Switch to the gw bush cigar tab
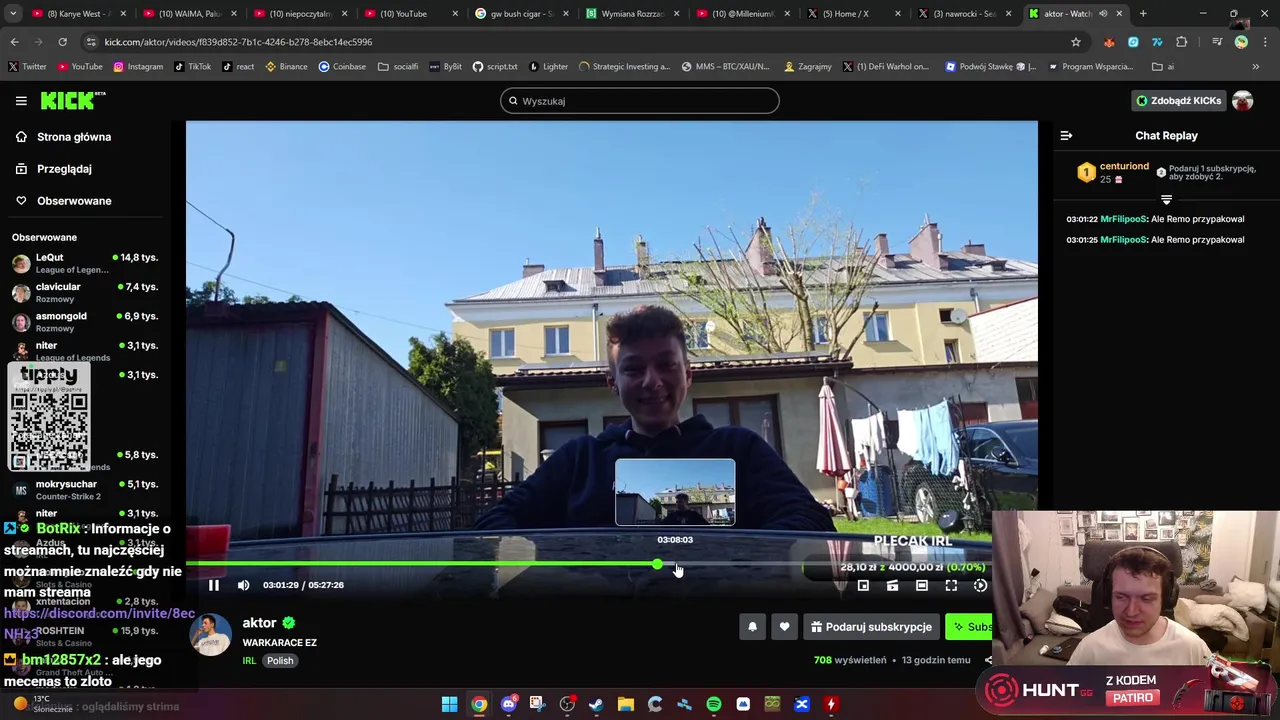1280x720 pixels. (x=520, y=14)
